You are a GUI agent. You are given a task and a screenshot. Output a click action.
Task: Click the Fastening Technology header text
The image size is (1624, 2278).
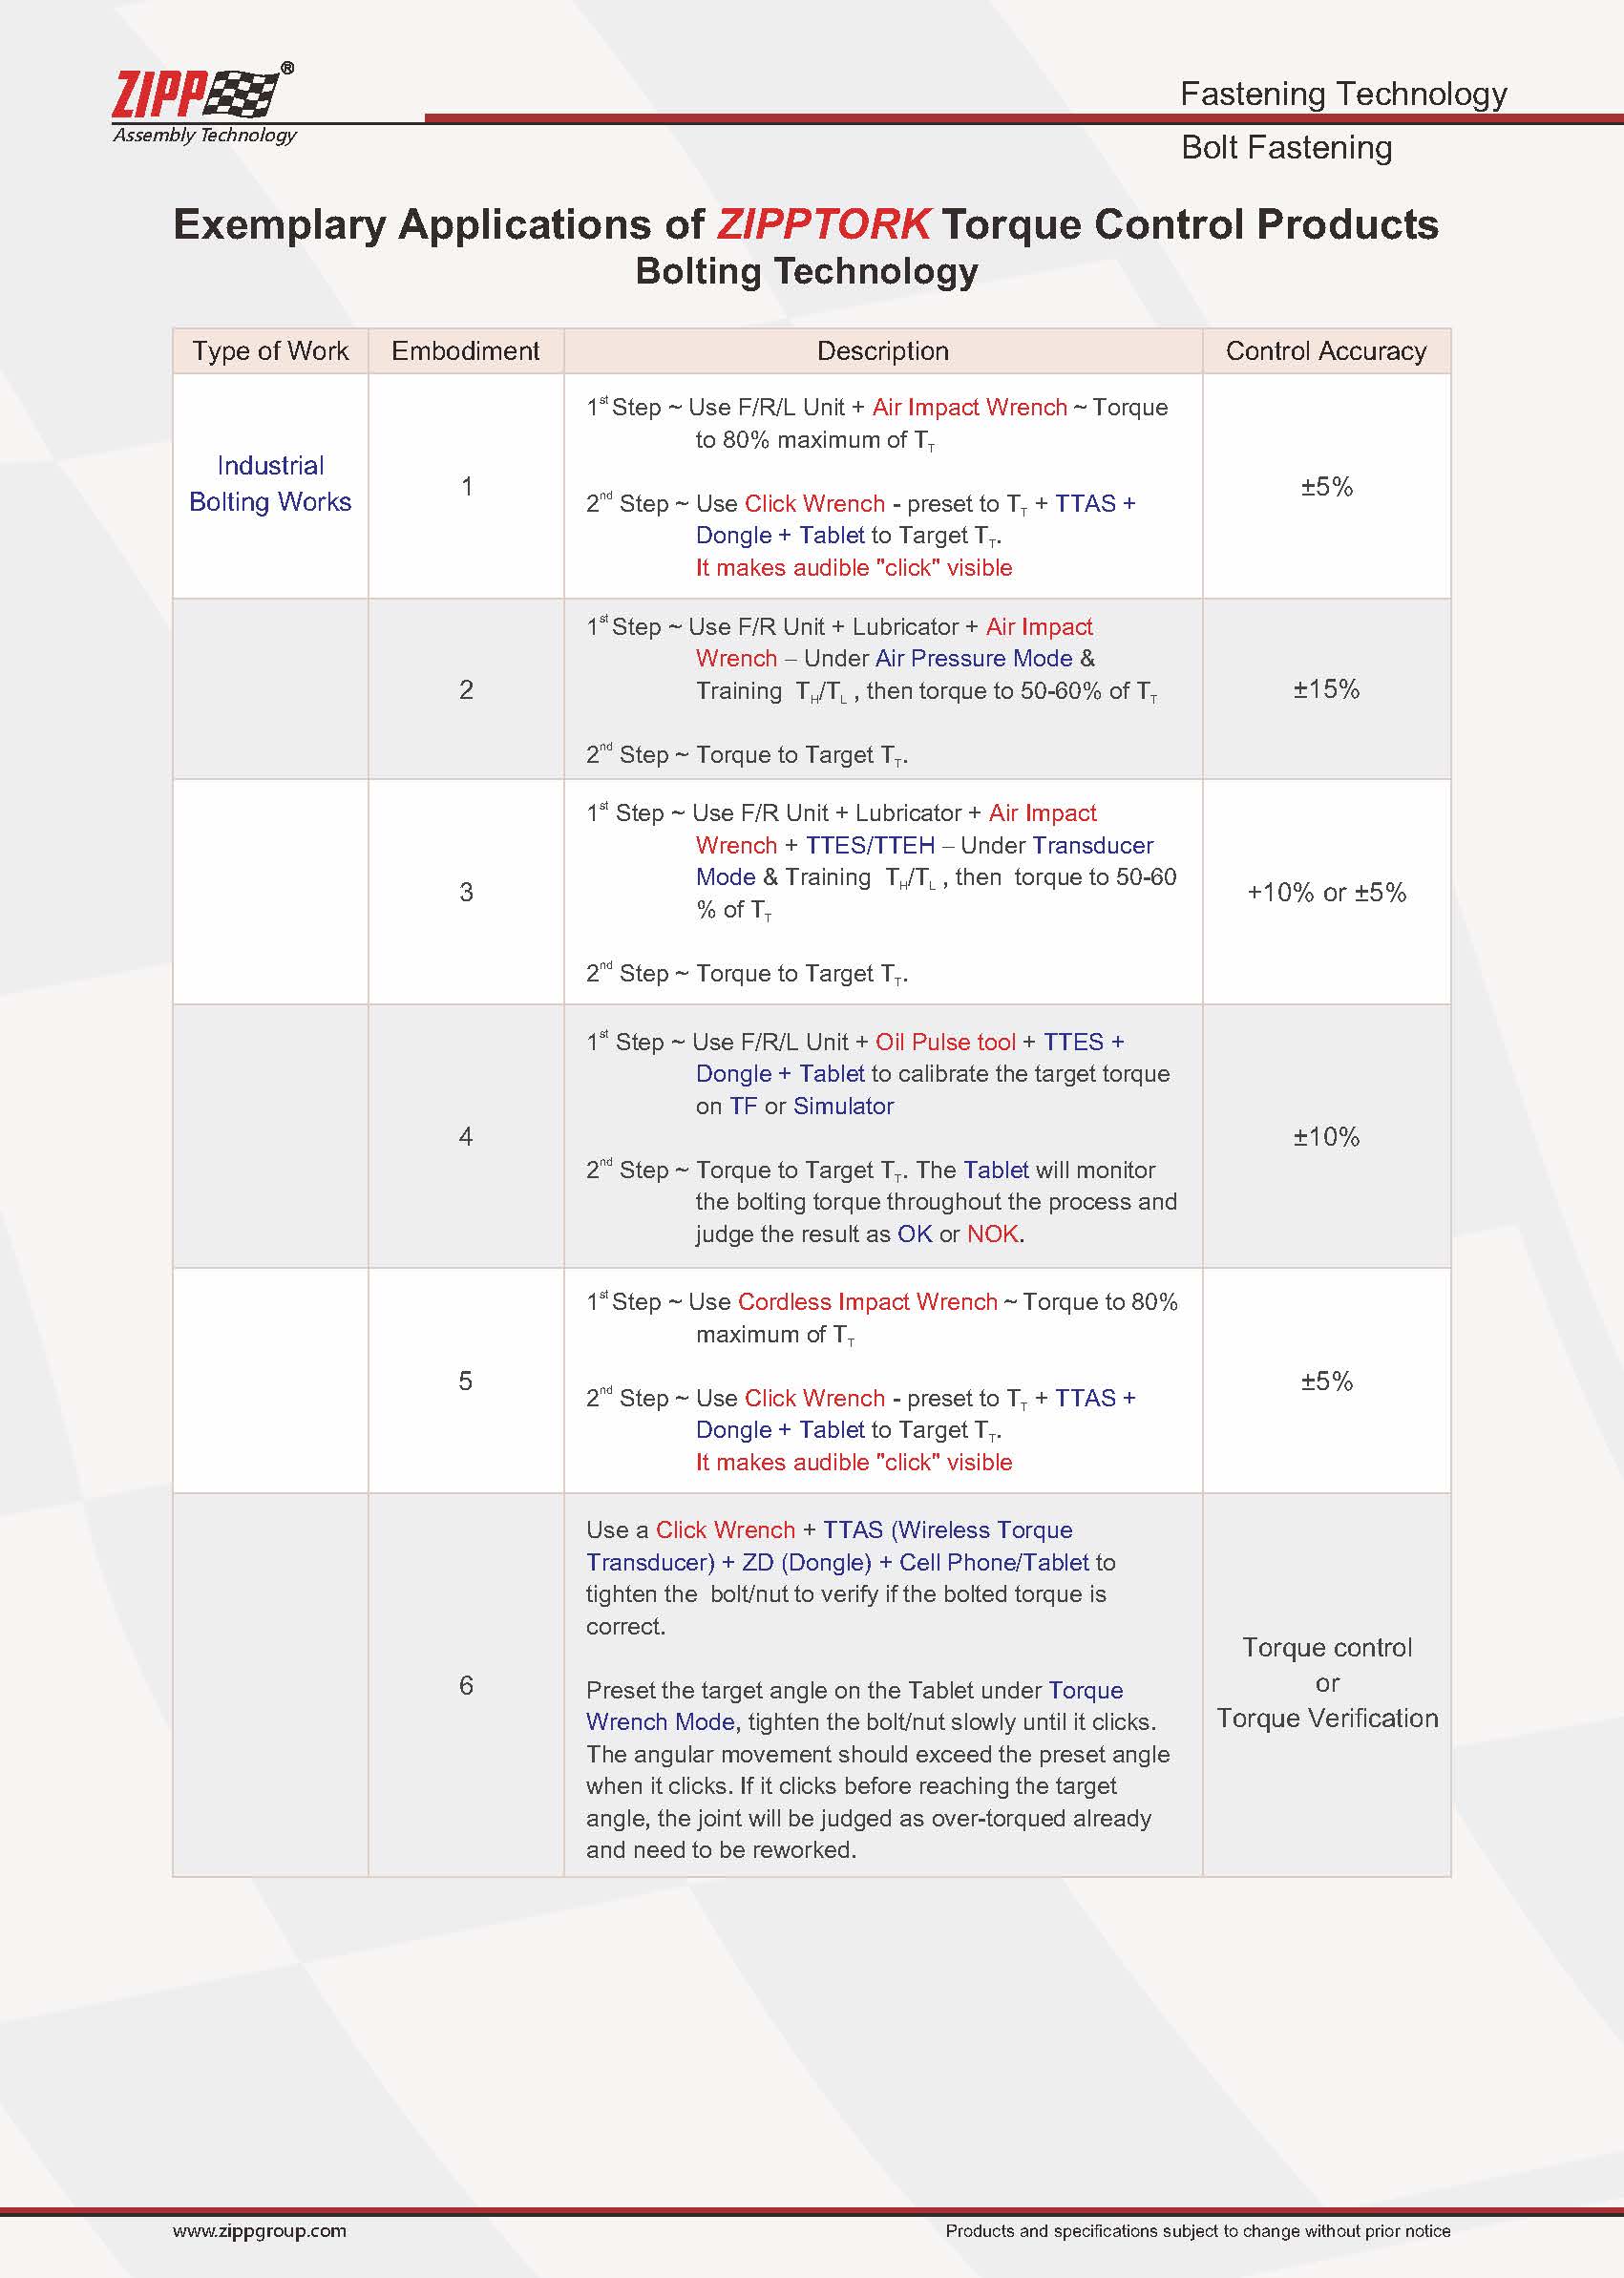1342,94
